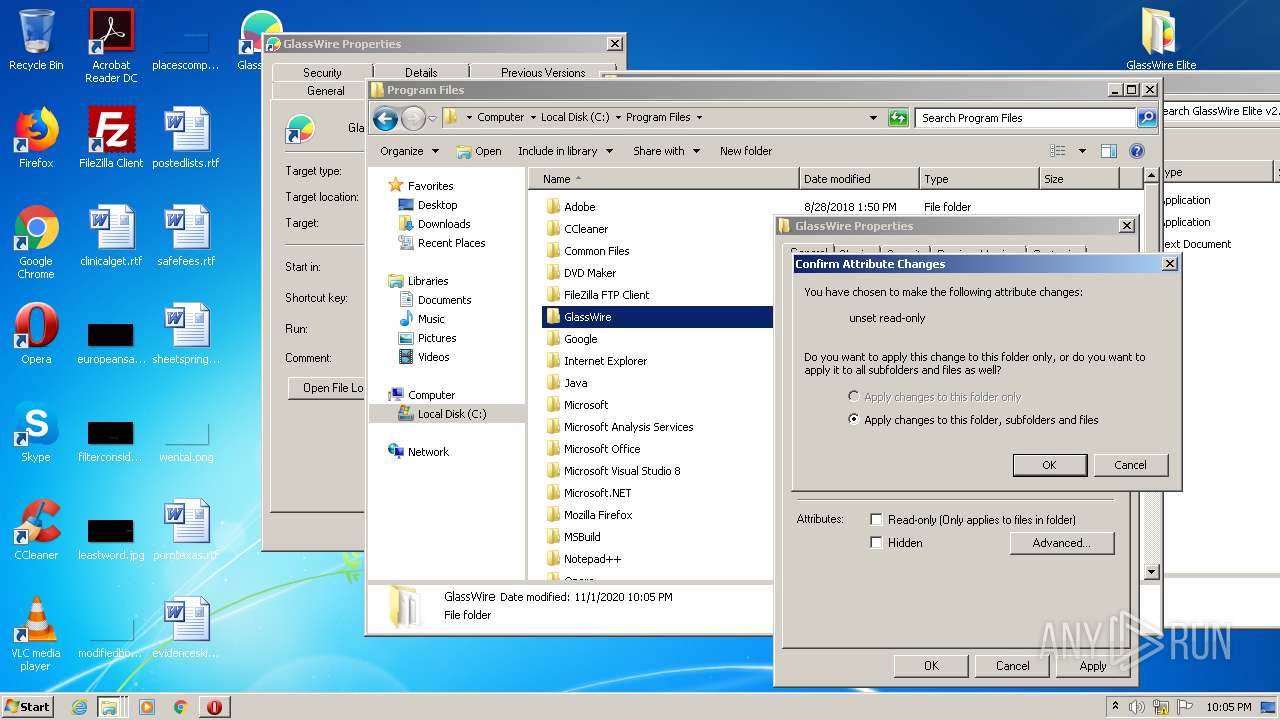Click the refresh button beside address bar
Viewport: 1280px width, 720px height.
click(x=898, y=118)
